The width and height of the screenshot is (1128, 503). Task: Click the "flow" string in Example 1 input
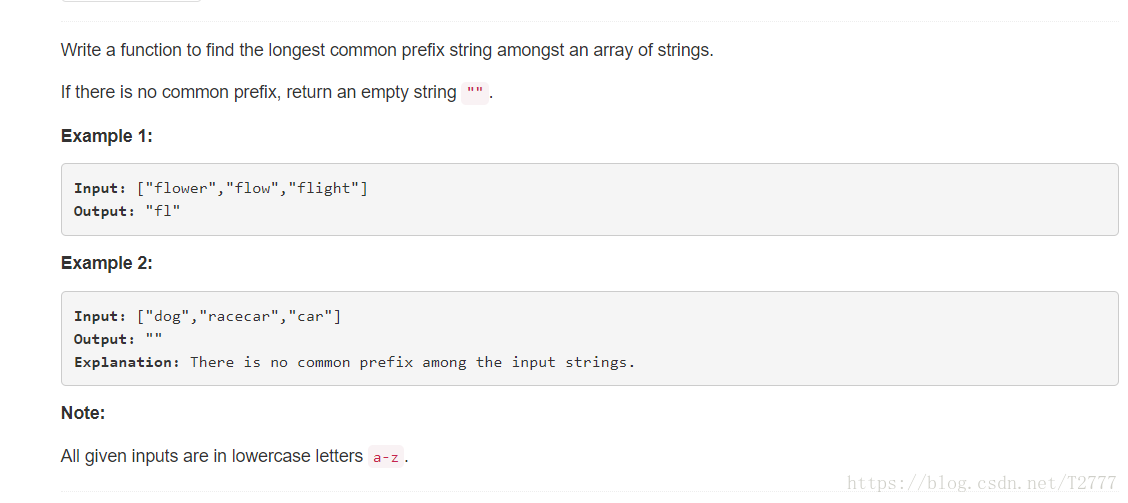253,189
